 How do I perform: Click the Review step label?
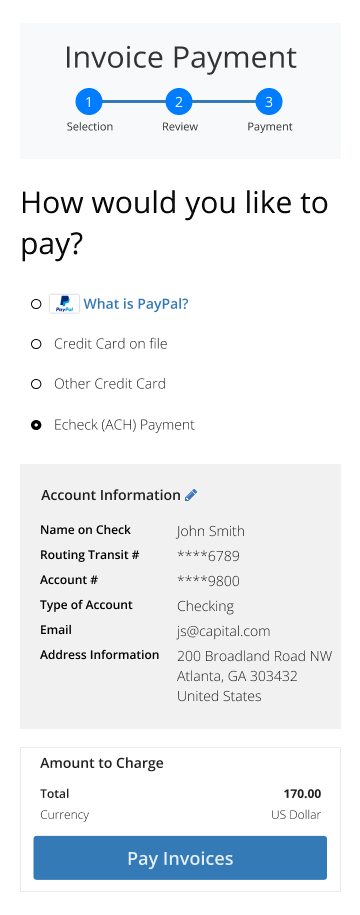point(180,127)
